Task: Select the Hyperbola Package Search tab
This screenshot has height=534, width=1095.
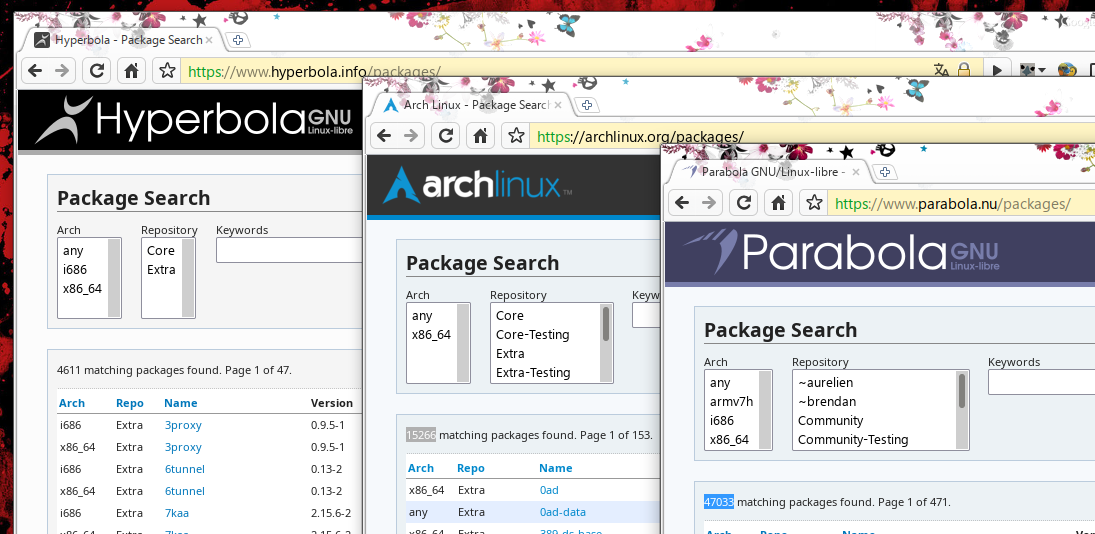Action: [120, 40]
